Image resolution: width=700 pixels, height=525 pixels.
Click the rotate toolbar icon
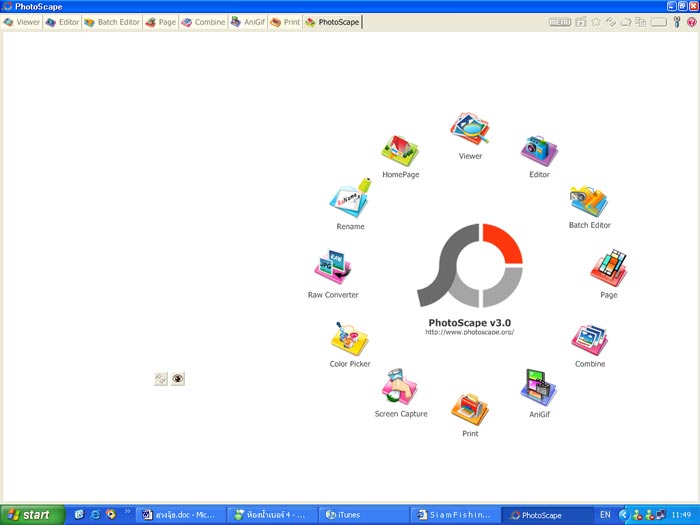click(x=611, y=22)
